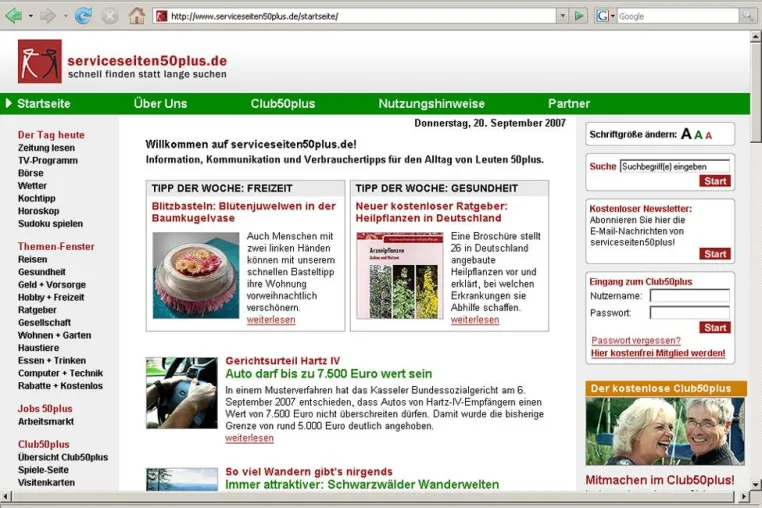Open Computer + Technik theme link
This screenshot has height=508, width=762.
pos(60,373)
